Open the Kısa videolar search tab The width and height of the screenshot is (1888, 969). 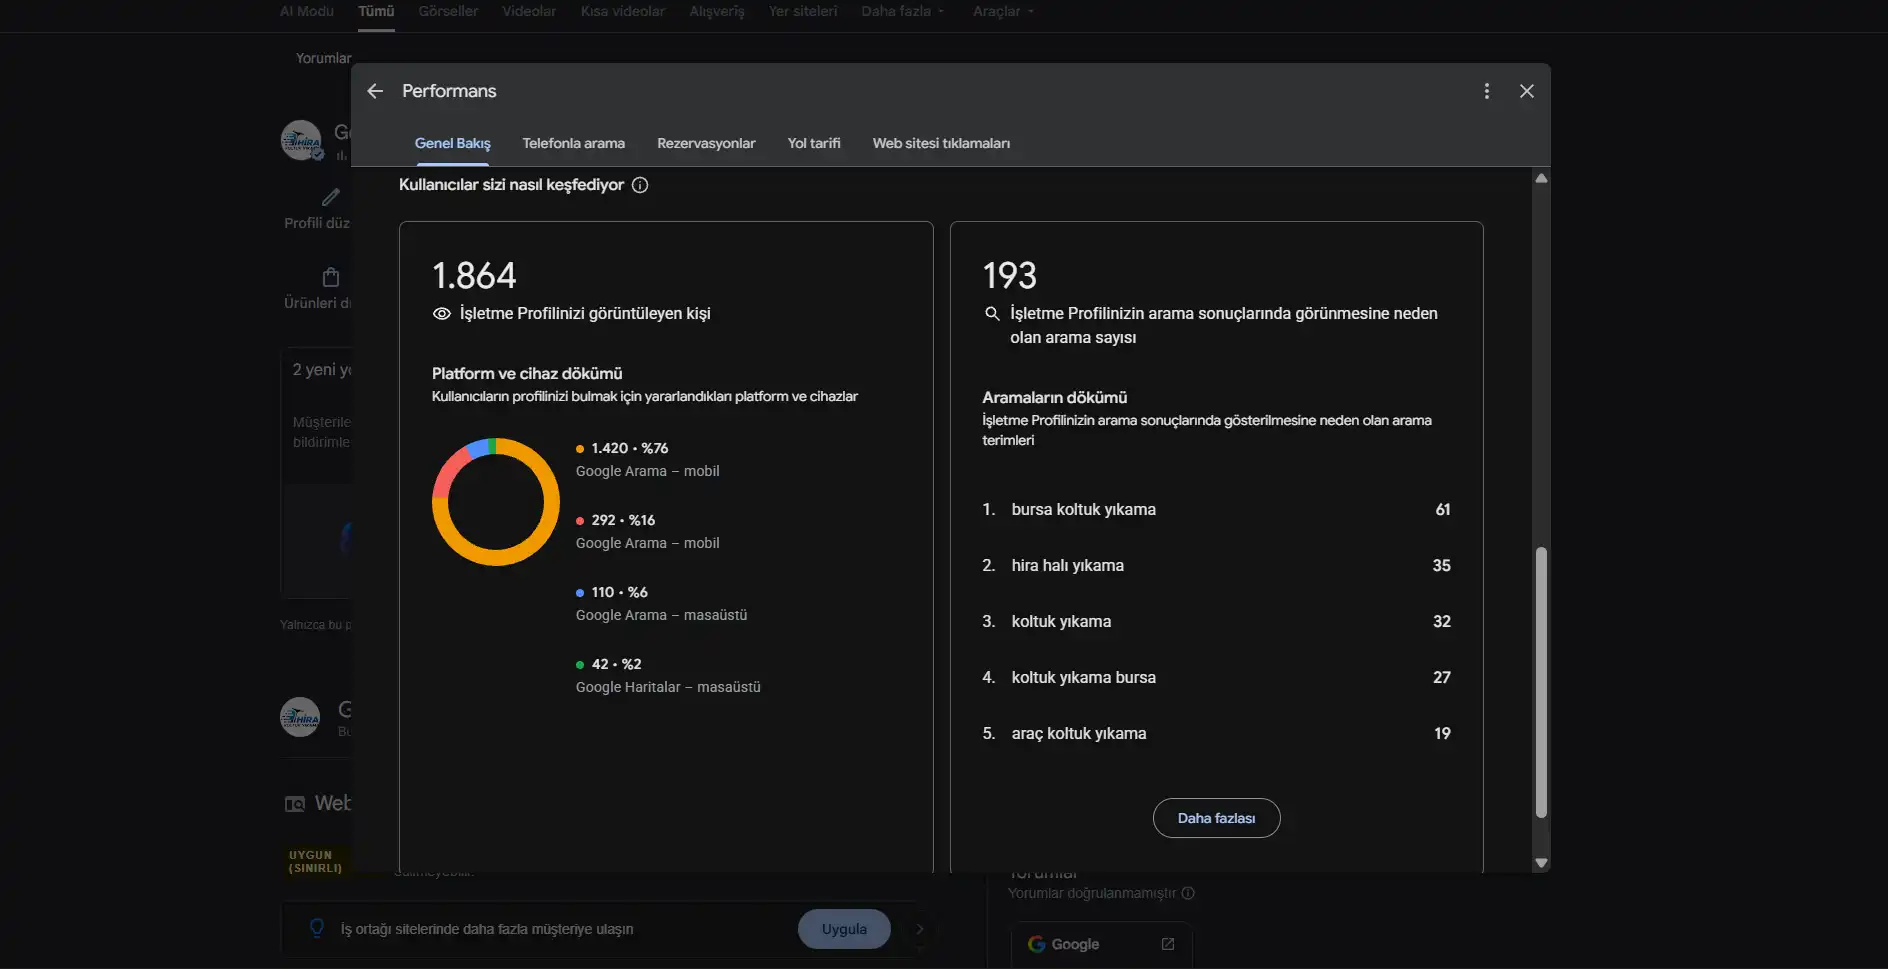click(x=622, y=11)
